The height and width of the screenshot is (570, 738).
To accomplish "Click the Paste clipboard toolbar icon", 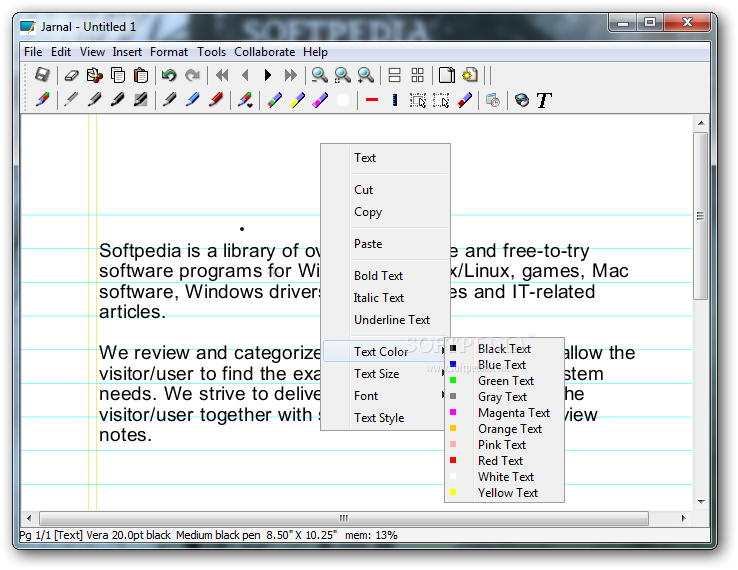I will click(141, 75).
